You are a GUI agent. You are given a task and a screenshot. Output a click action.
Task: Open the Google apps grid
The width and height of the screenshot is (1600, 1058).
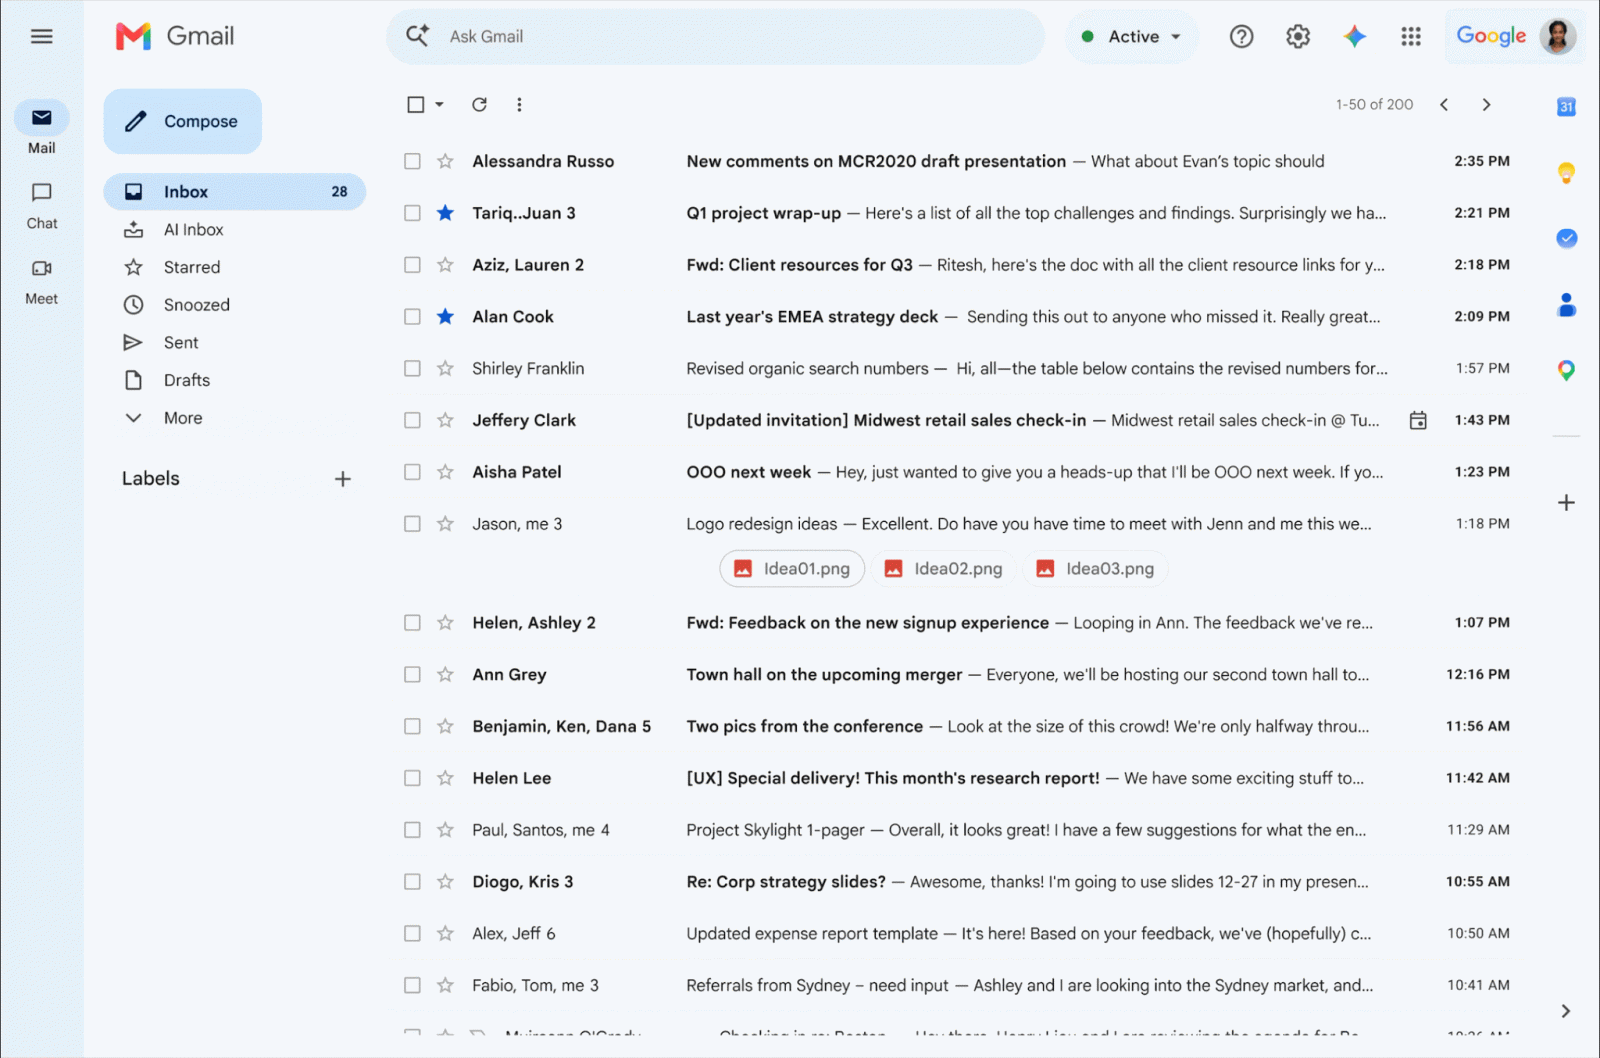click(1410, 37)
